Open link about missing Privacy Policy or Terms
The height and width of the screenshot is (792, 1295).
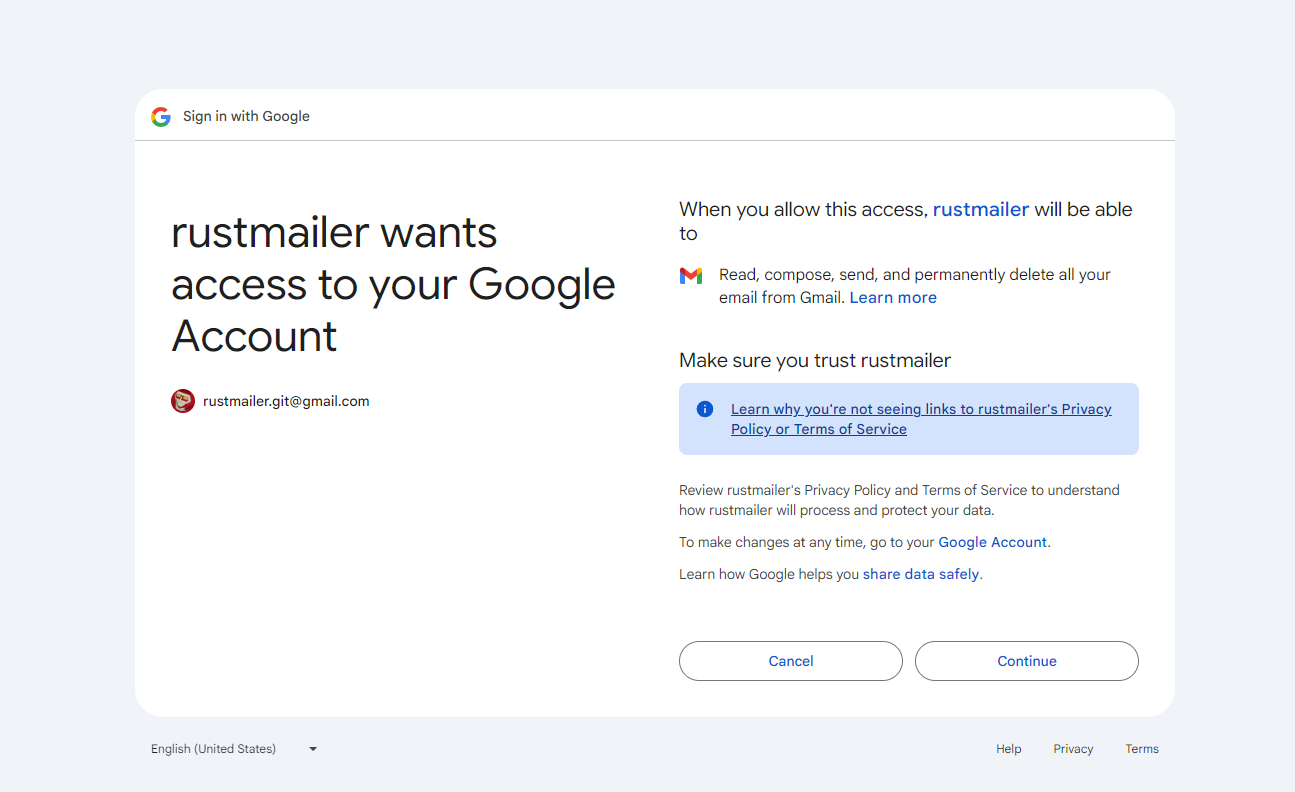point(921,419)
